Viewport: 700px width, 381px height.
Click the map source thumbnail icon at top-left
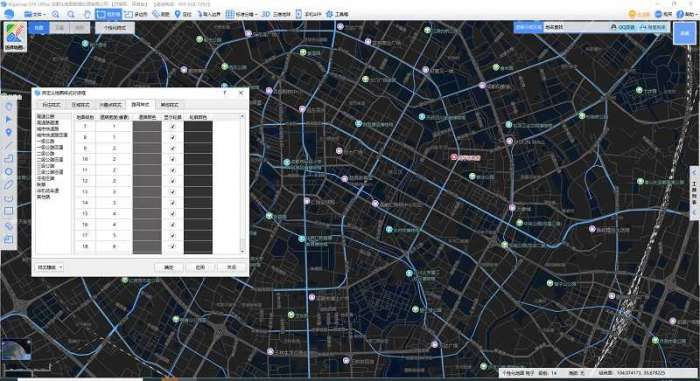[15, 36]
